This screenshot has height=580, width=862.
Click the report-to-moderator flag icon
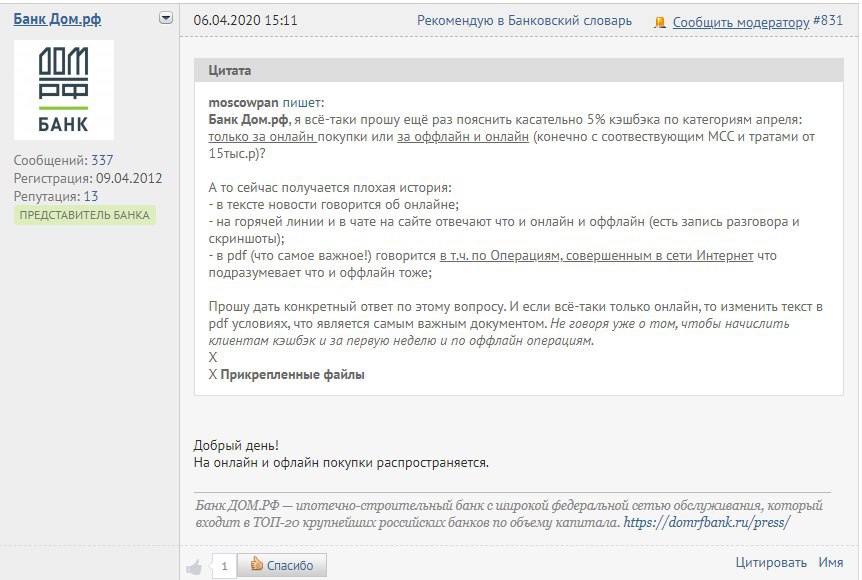[660, 23]
